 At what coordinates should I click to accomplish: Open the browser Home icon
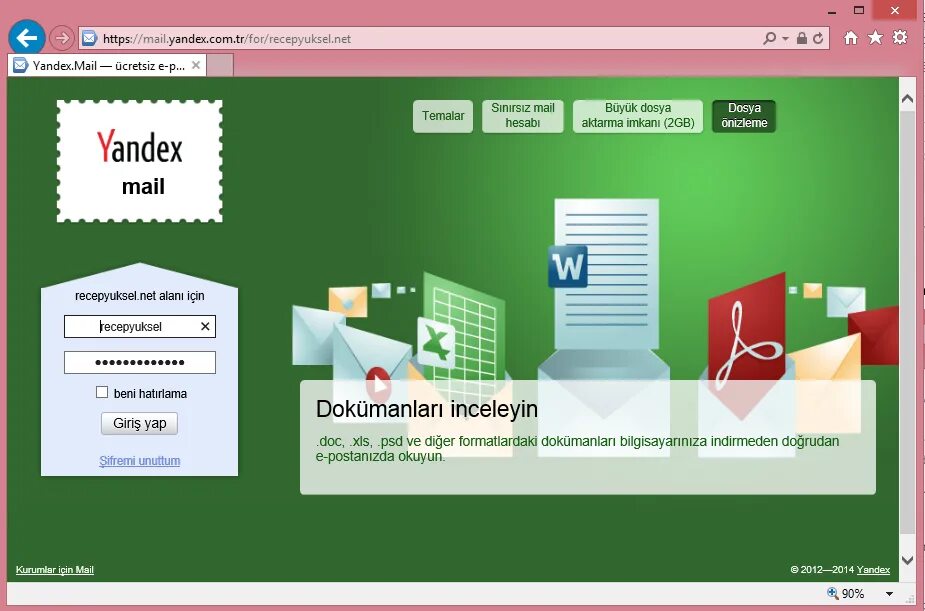pos(851,38)
